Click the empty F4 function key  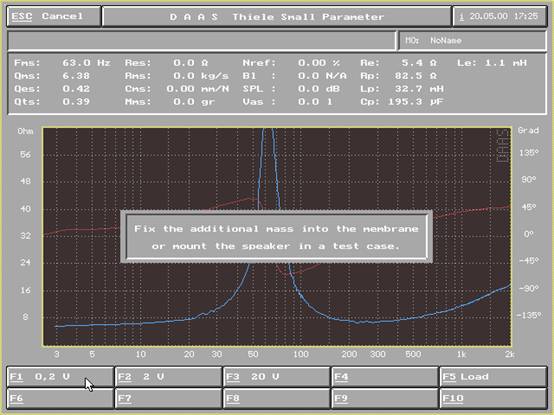[385, 377]
